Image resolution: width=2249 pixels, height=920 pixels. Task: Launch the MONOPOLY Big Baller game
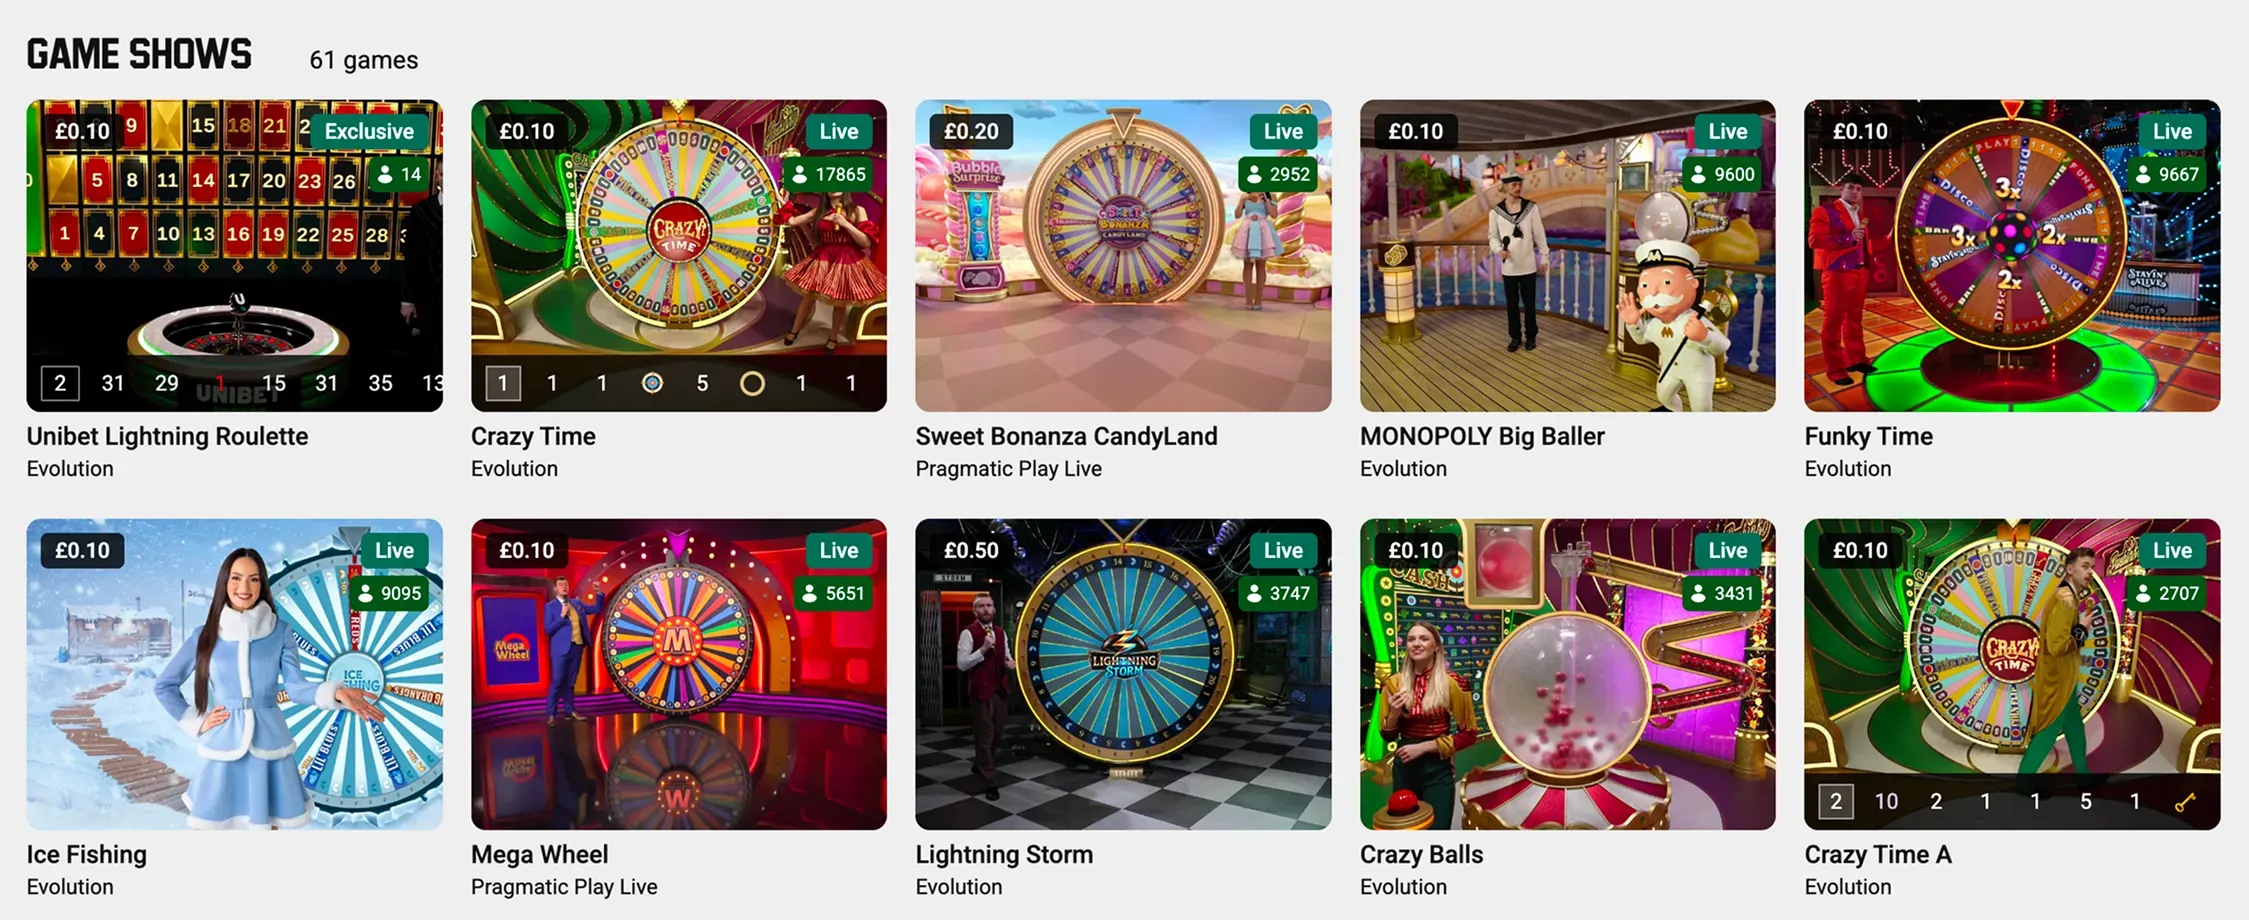pos(1568,255)
